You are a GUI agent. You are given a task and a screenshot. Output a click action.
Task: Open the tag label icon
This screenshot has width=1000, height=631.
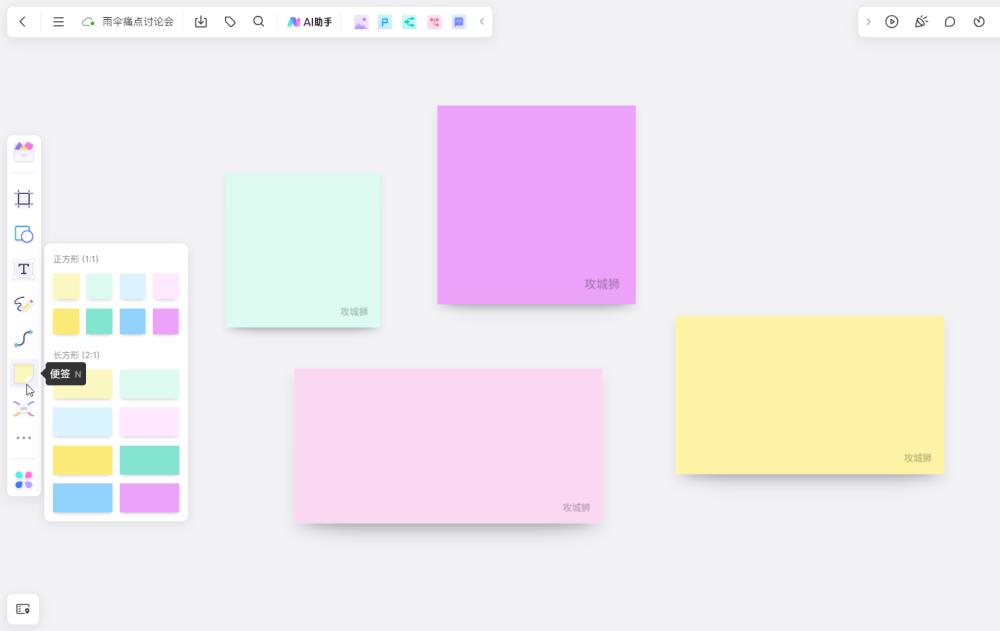230,22
